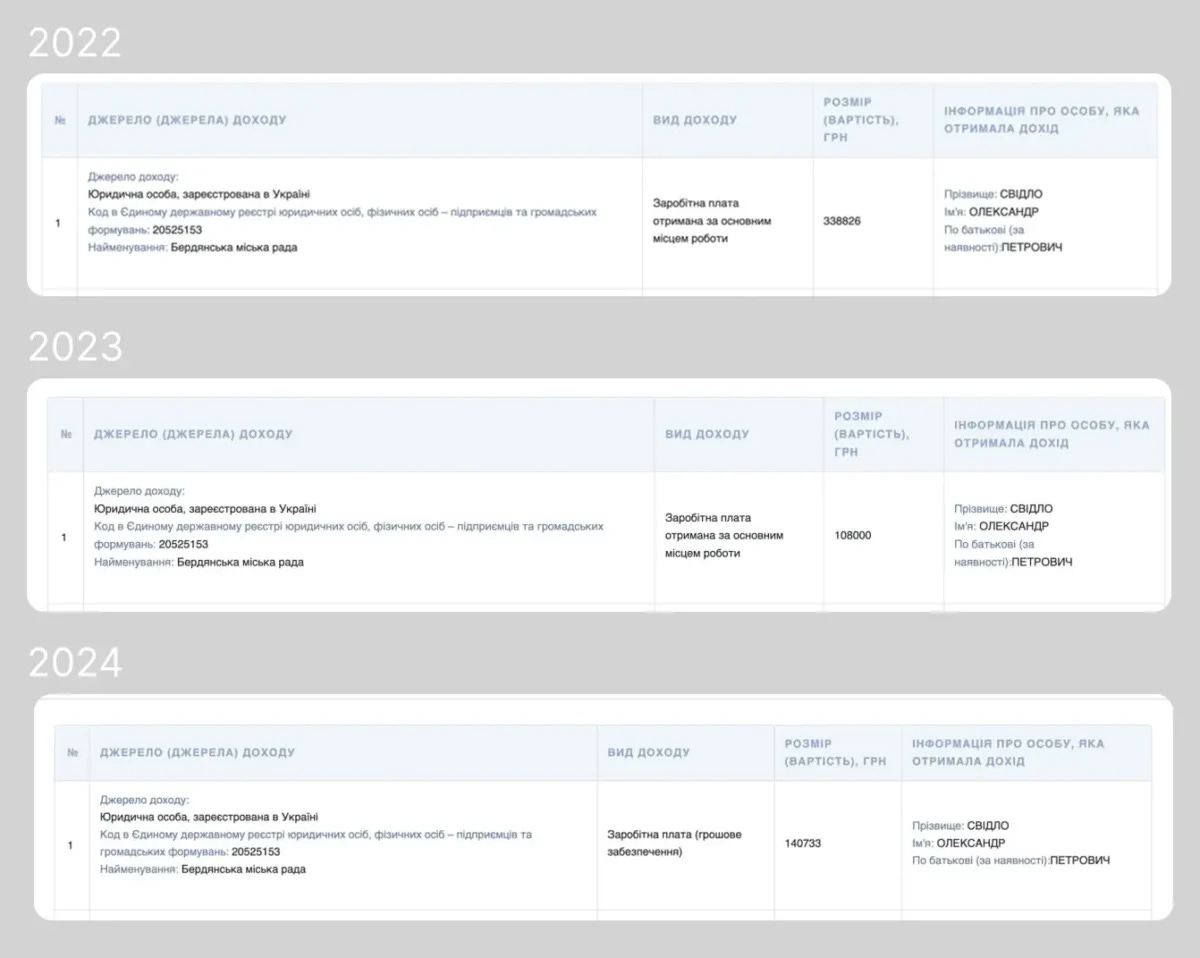Click row number 1 in 2022 table

click(58, 222)
